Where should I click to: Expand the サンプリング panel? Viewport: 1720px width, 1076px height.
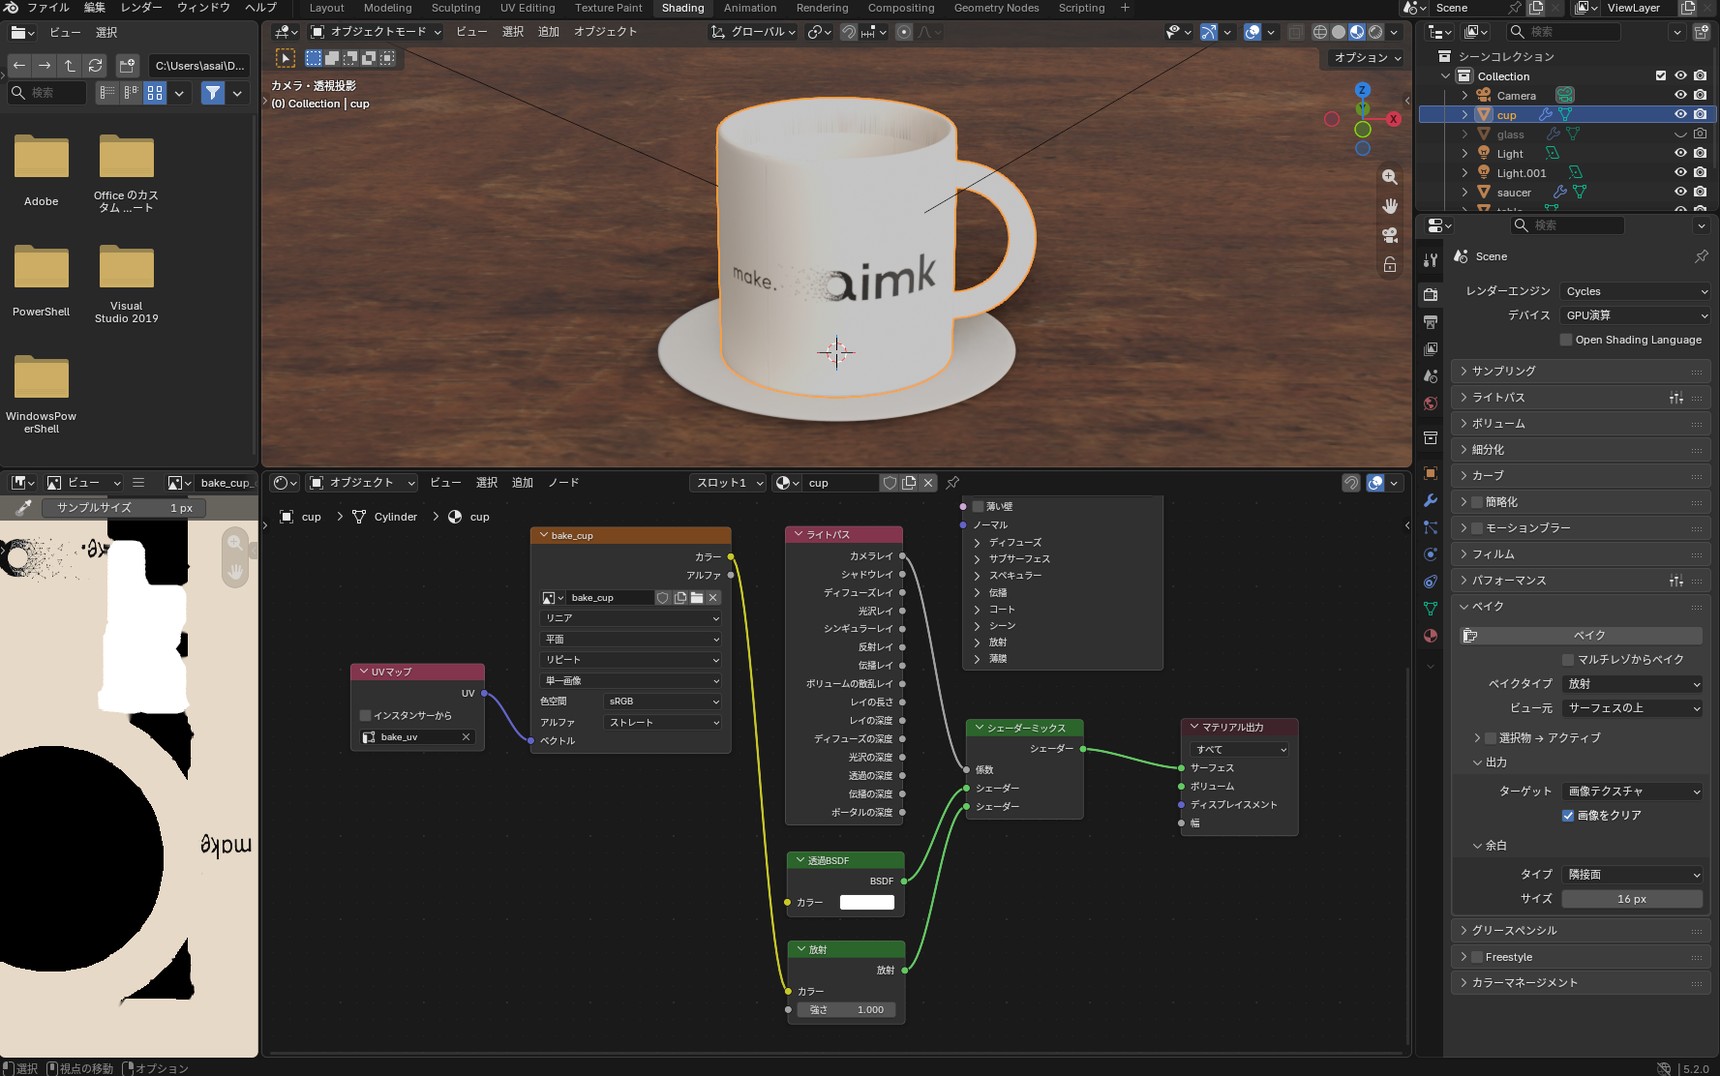tap(1579, 371)
